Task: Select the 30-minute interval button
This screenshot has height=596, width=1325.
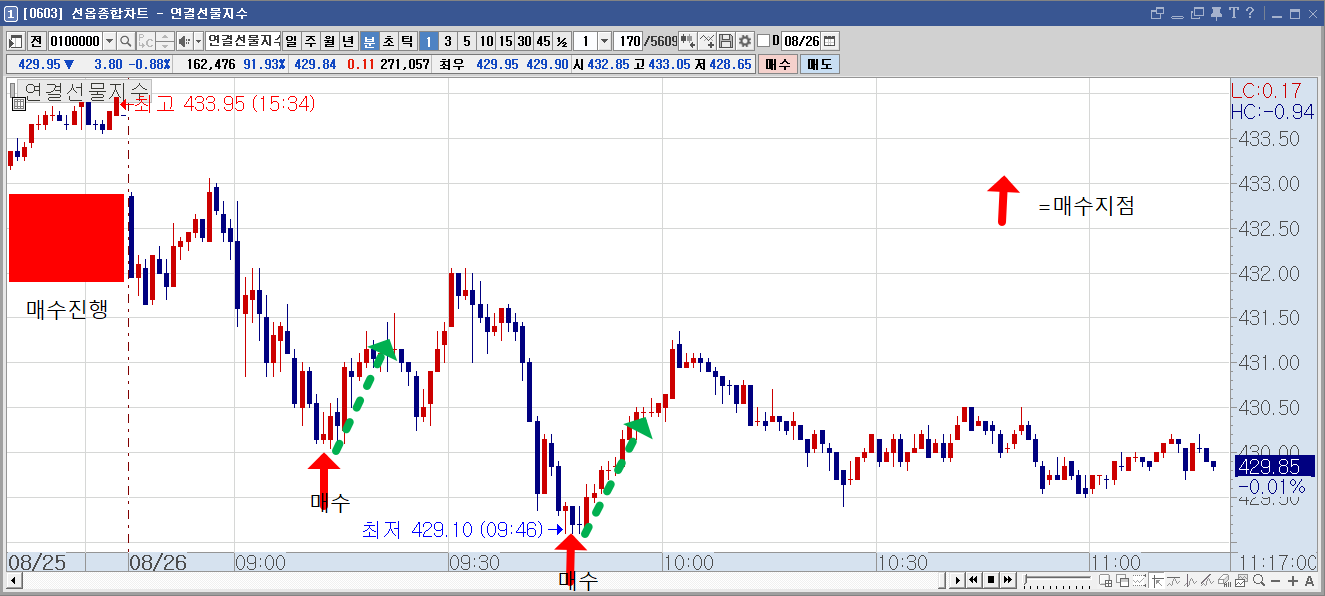Action: (524, 41)
